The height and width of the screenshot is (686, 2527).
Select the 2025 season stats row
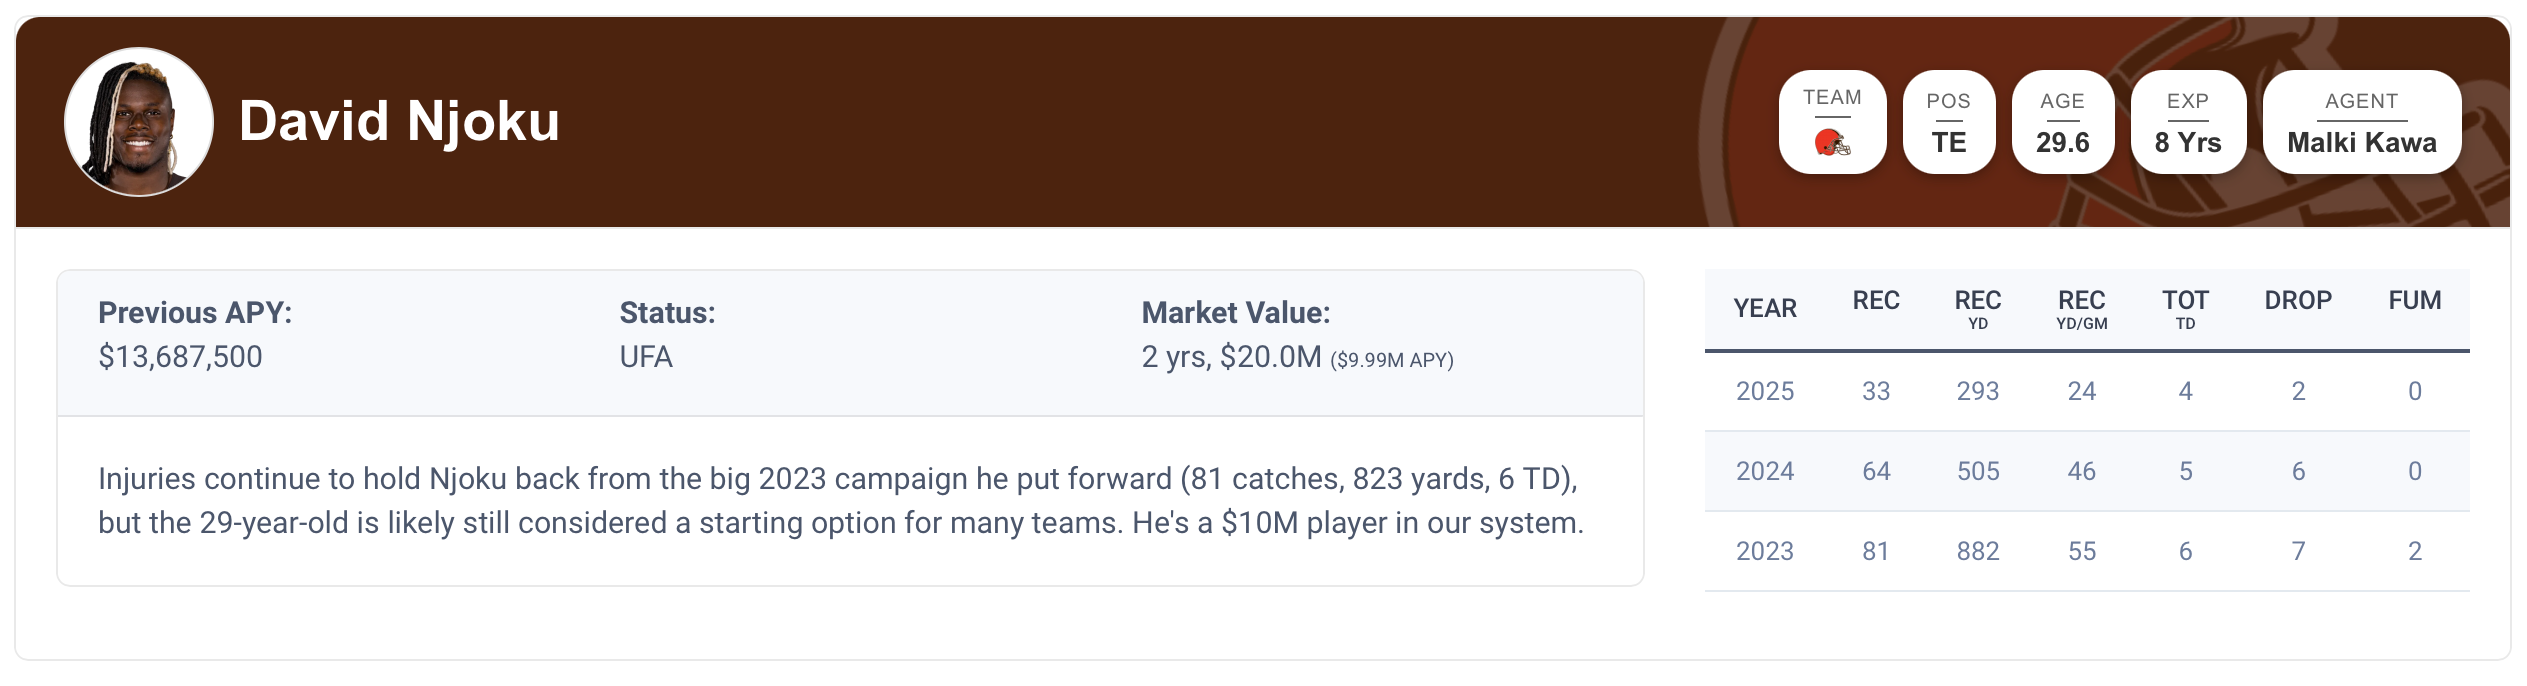[2086, 392]
